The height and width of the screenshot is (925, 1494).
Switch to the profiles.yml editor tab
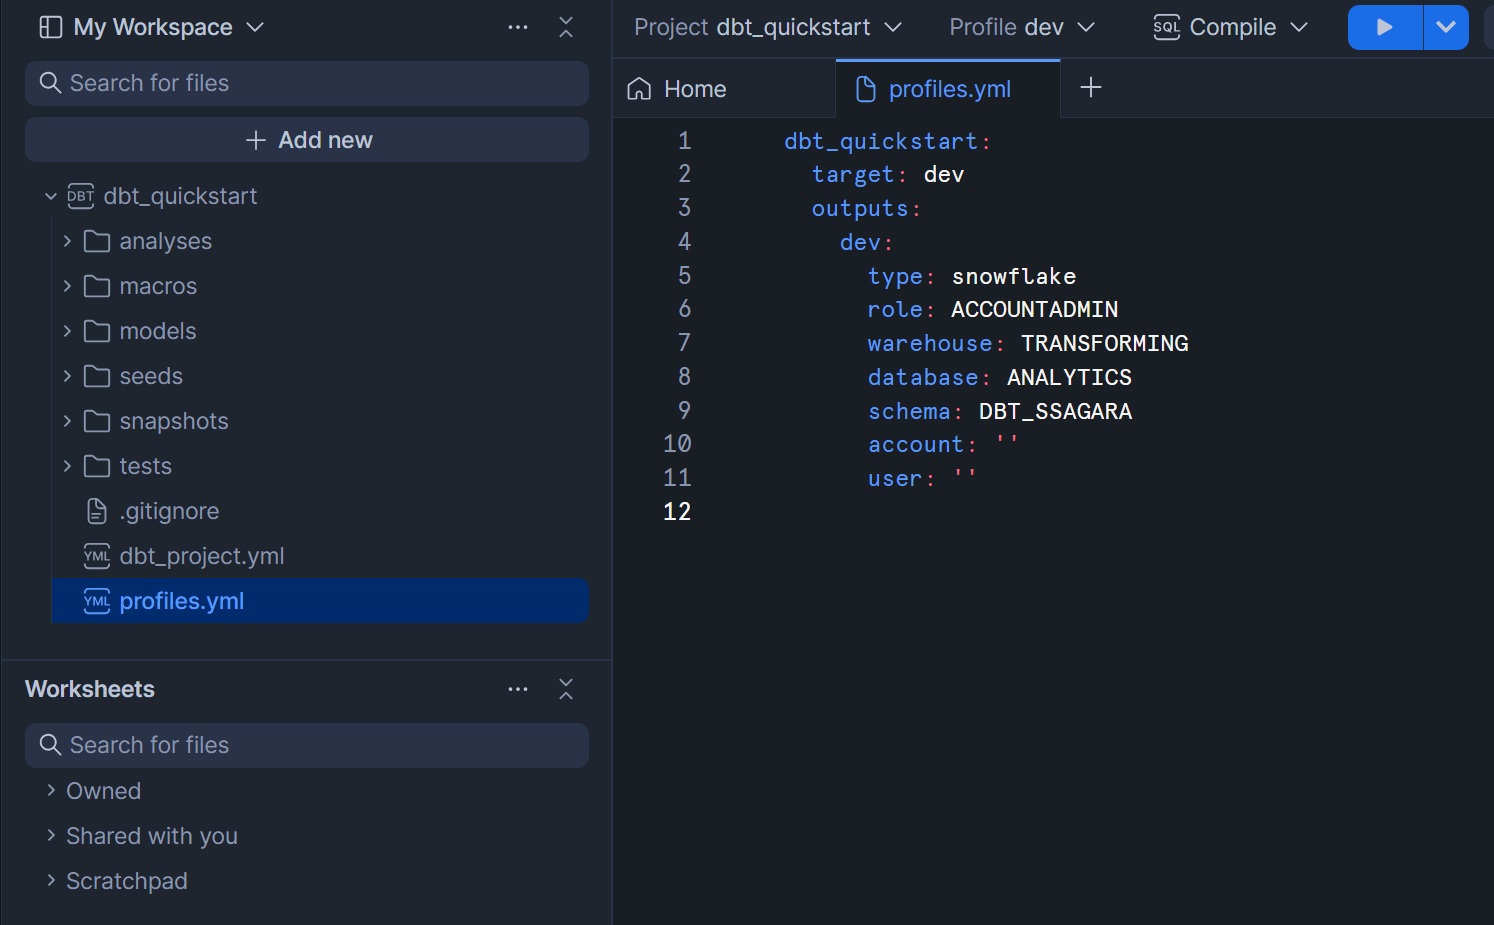coord(948,89)
